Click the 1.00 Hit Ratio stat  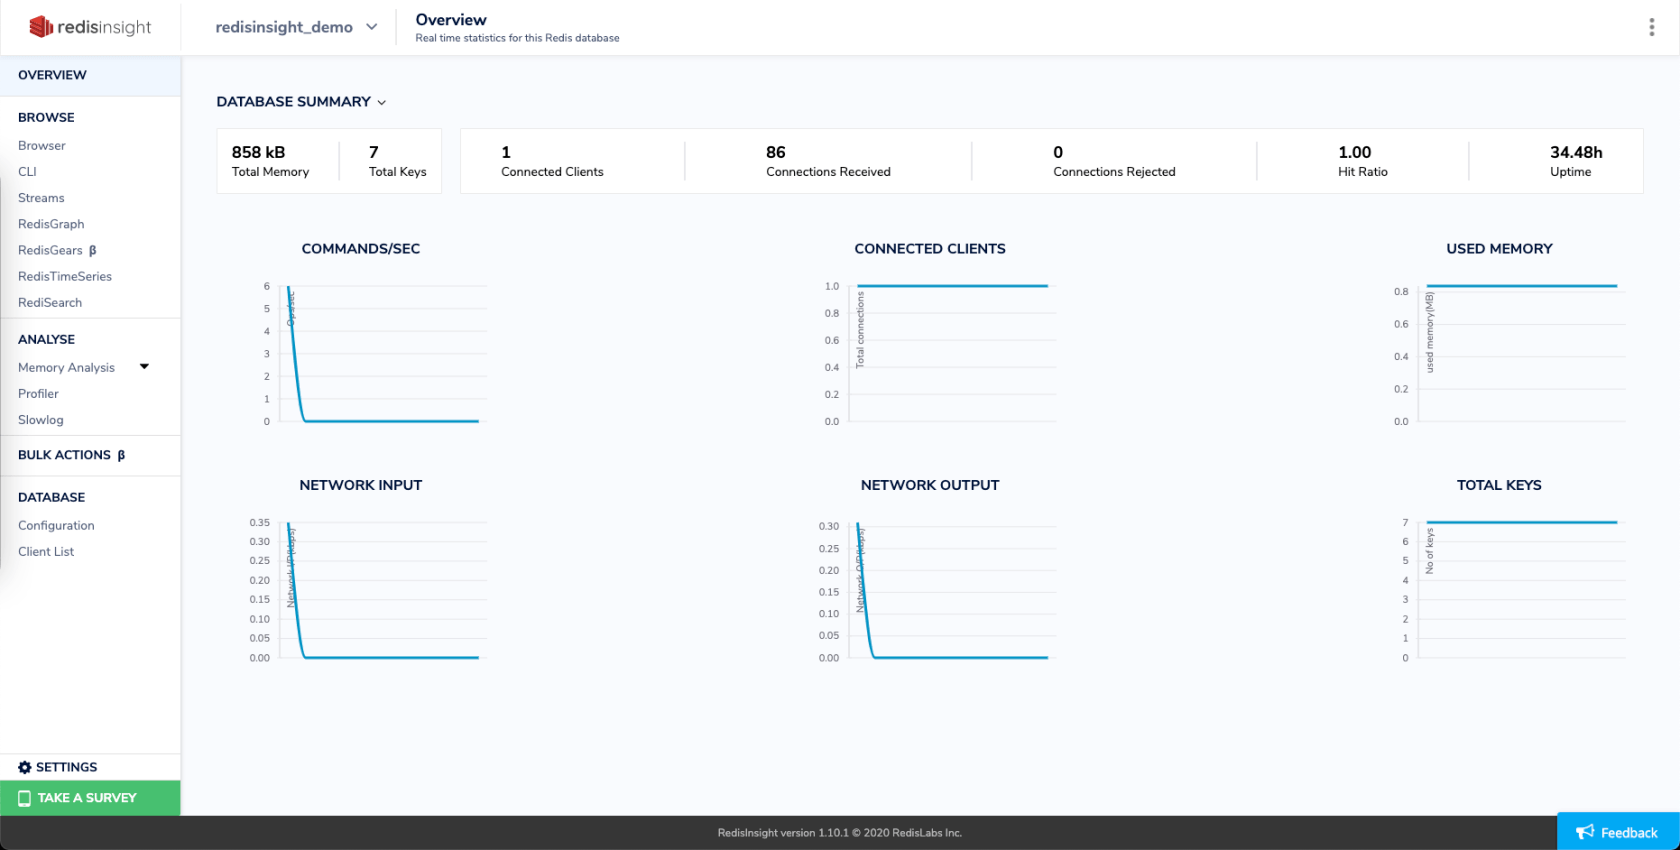(x=1363, y=161)
